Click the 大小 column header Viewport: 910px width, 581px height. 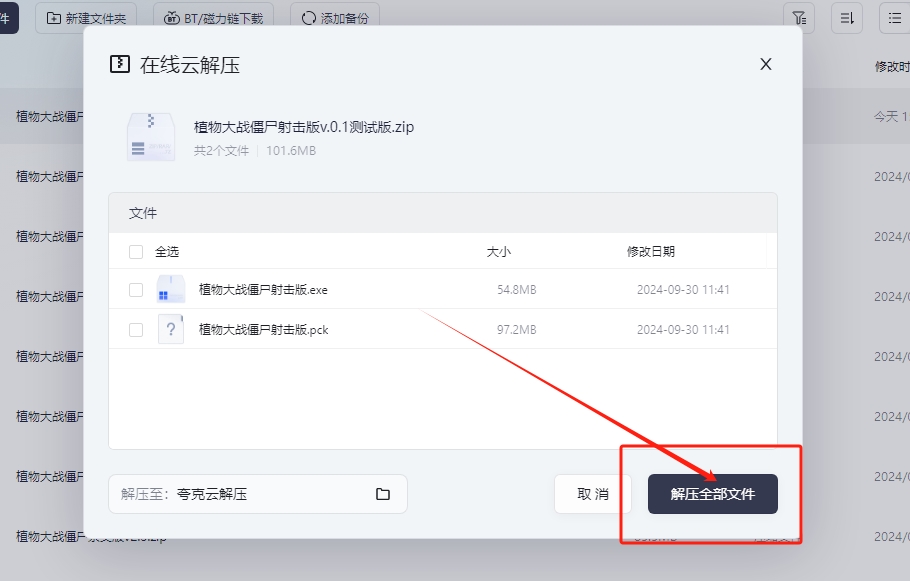pos(498,252)
